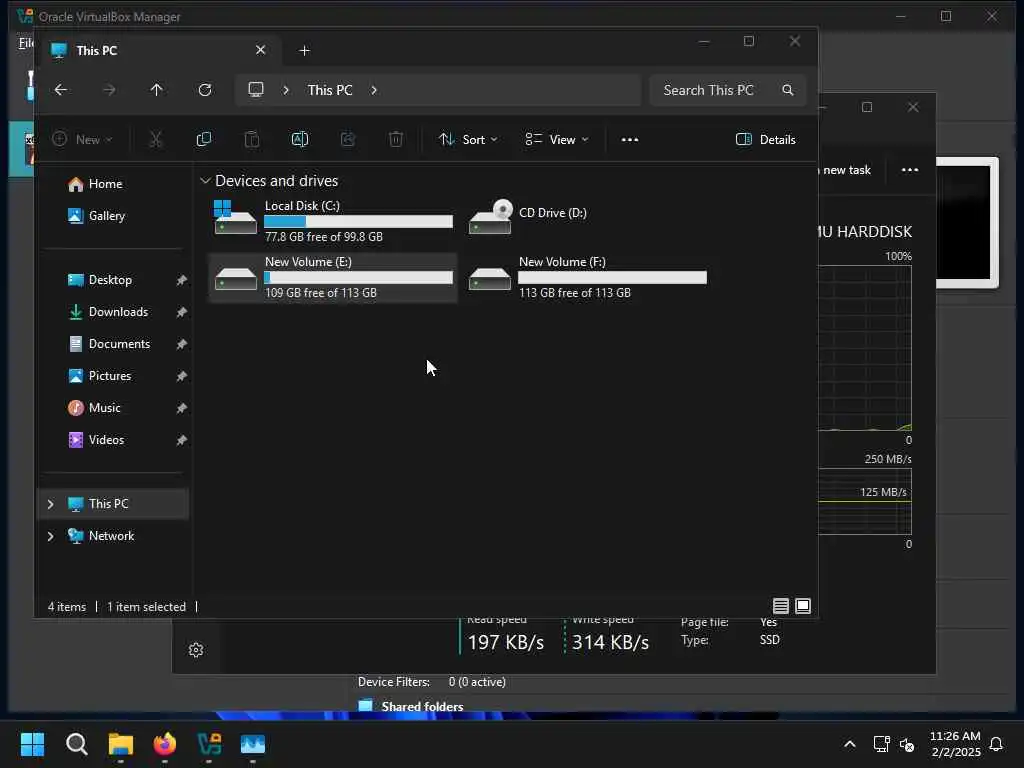Image resolution: width=1024 pixels, height=768 pixels.
Task: Click New Volume (E:) usage bar
Action: 359,278
